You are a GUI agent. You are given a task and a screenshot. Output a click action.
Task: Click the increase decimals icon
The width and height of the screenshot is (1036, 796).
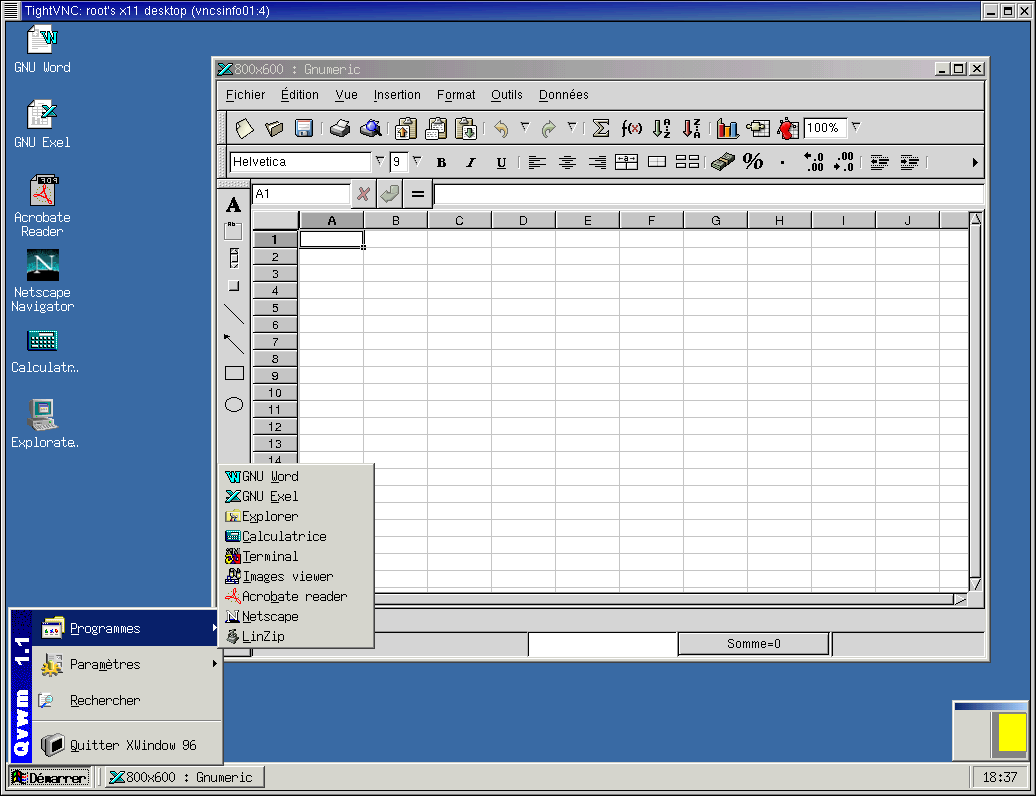point(813,162)
